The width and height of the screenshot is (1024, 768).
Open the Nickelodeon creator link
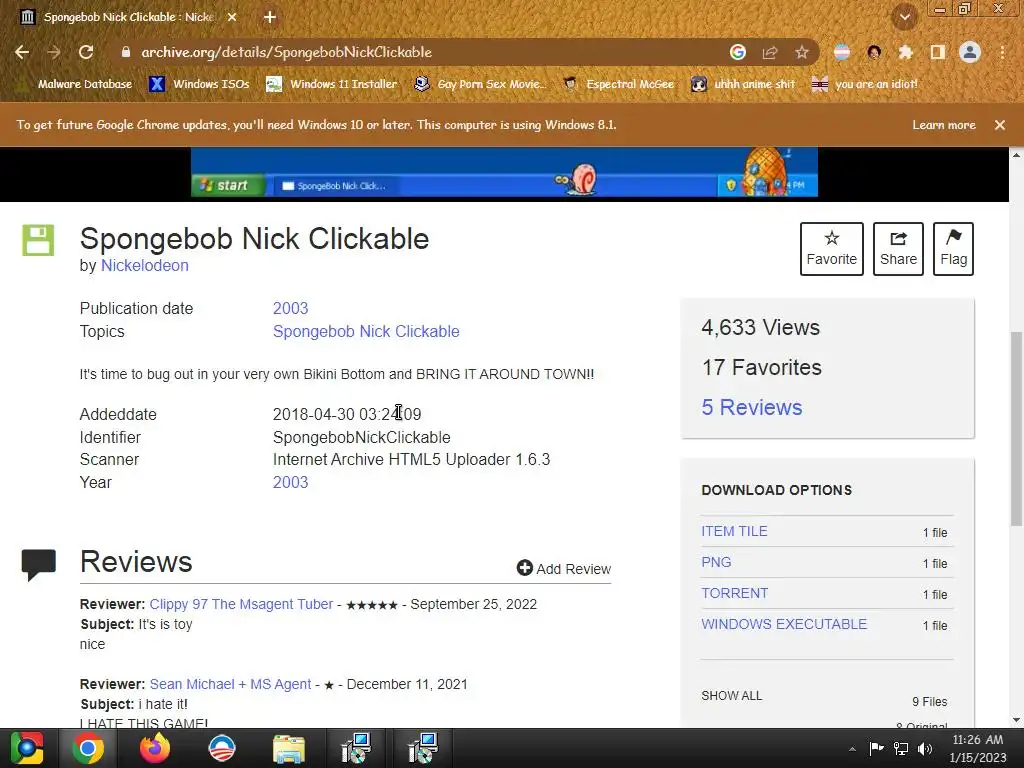coord(144,265)
